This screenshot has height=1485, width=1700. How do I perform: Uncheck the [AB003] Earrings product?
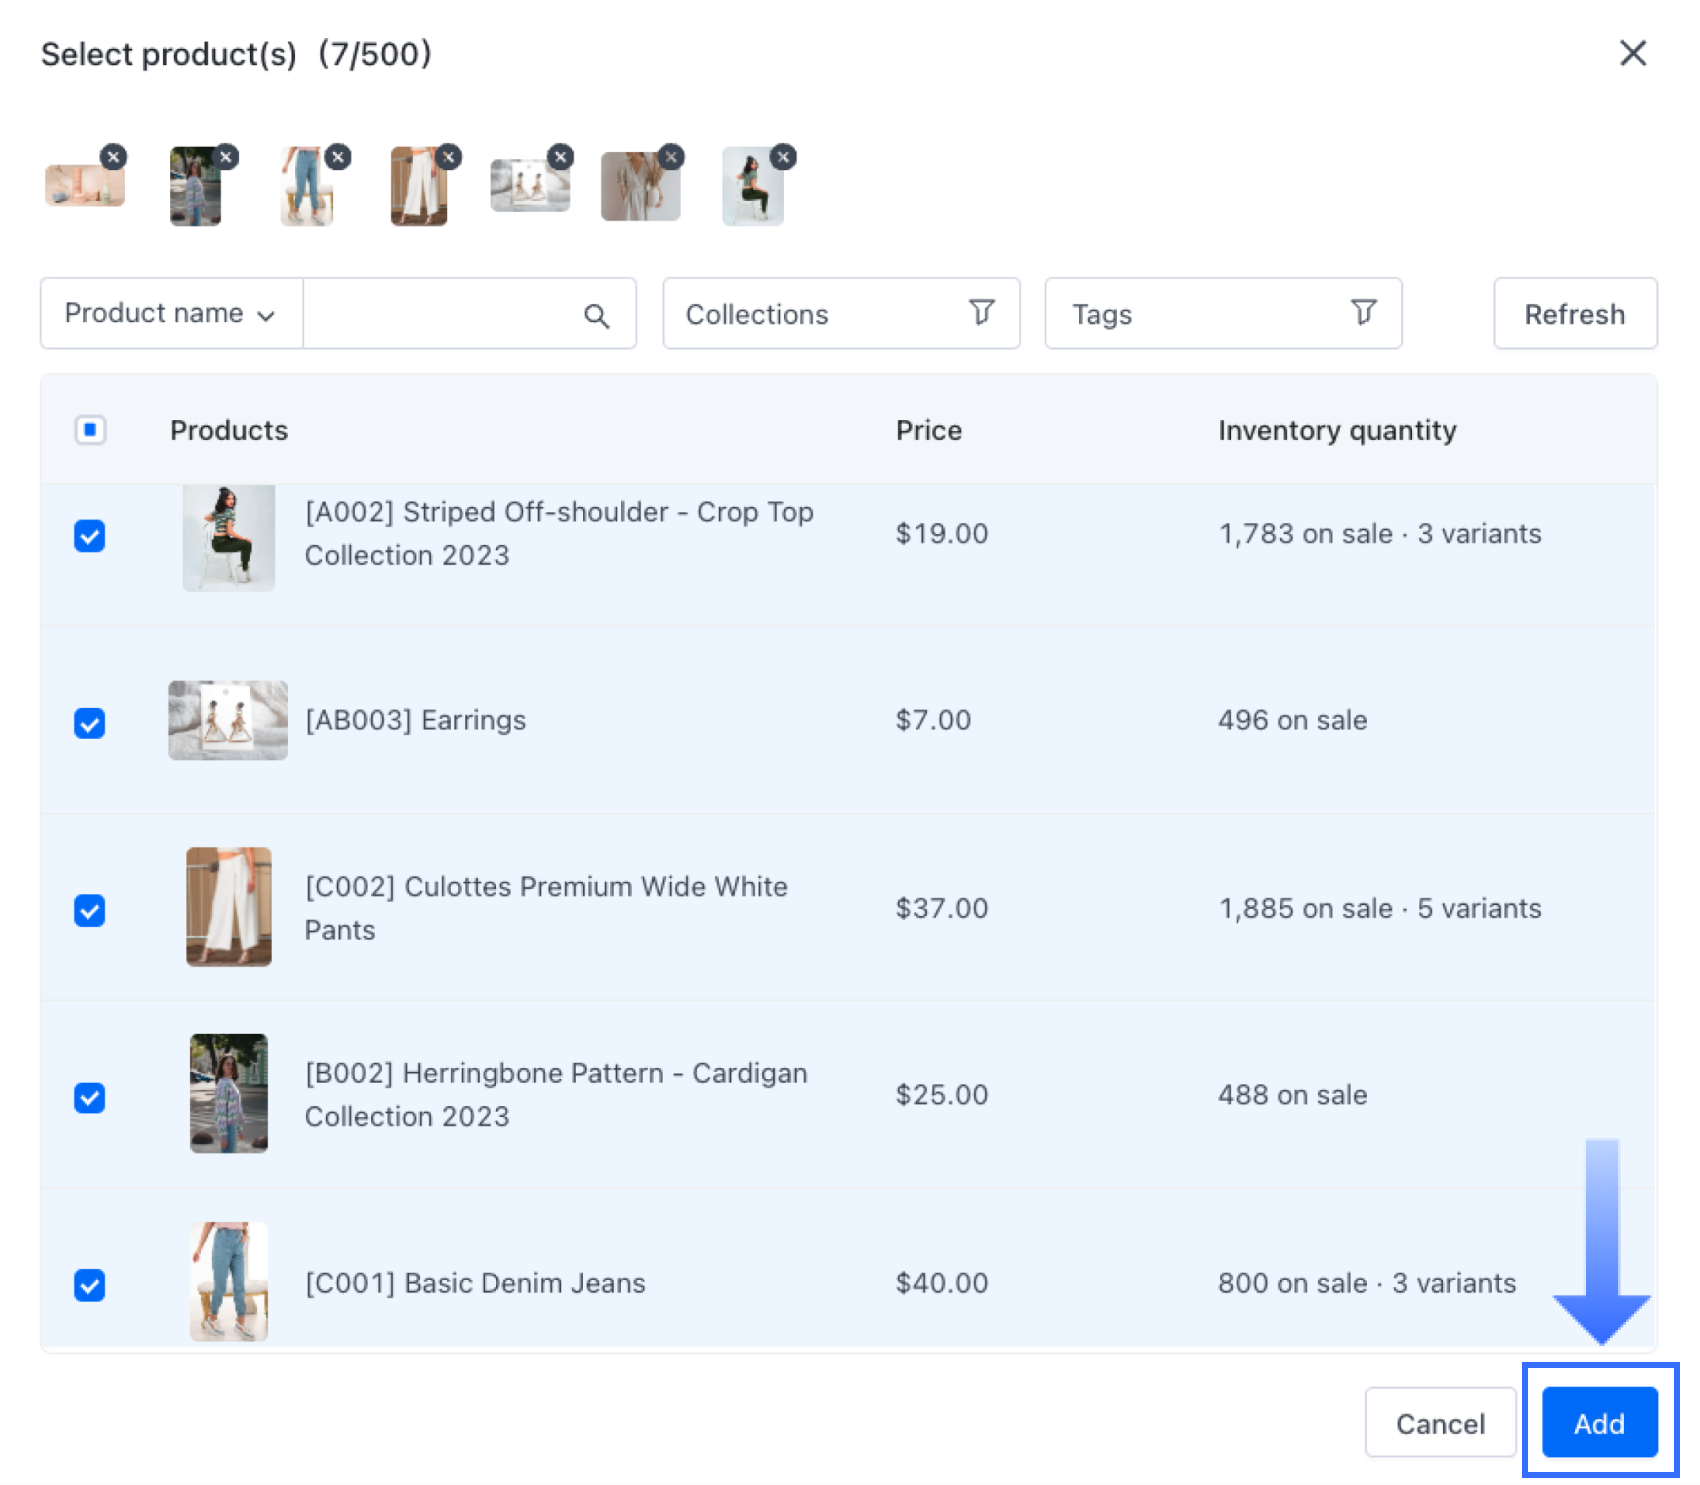click(90, 723)
